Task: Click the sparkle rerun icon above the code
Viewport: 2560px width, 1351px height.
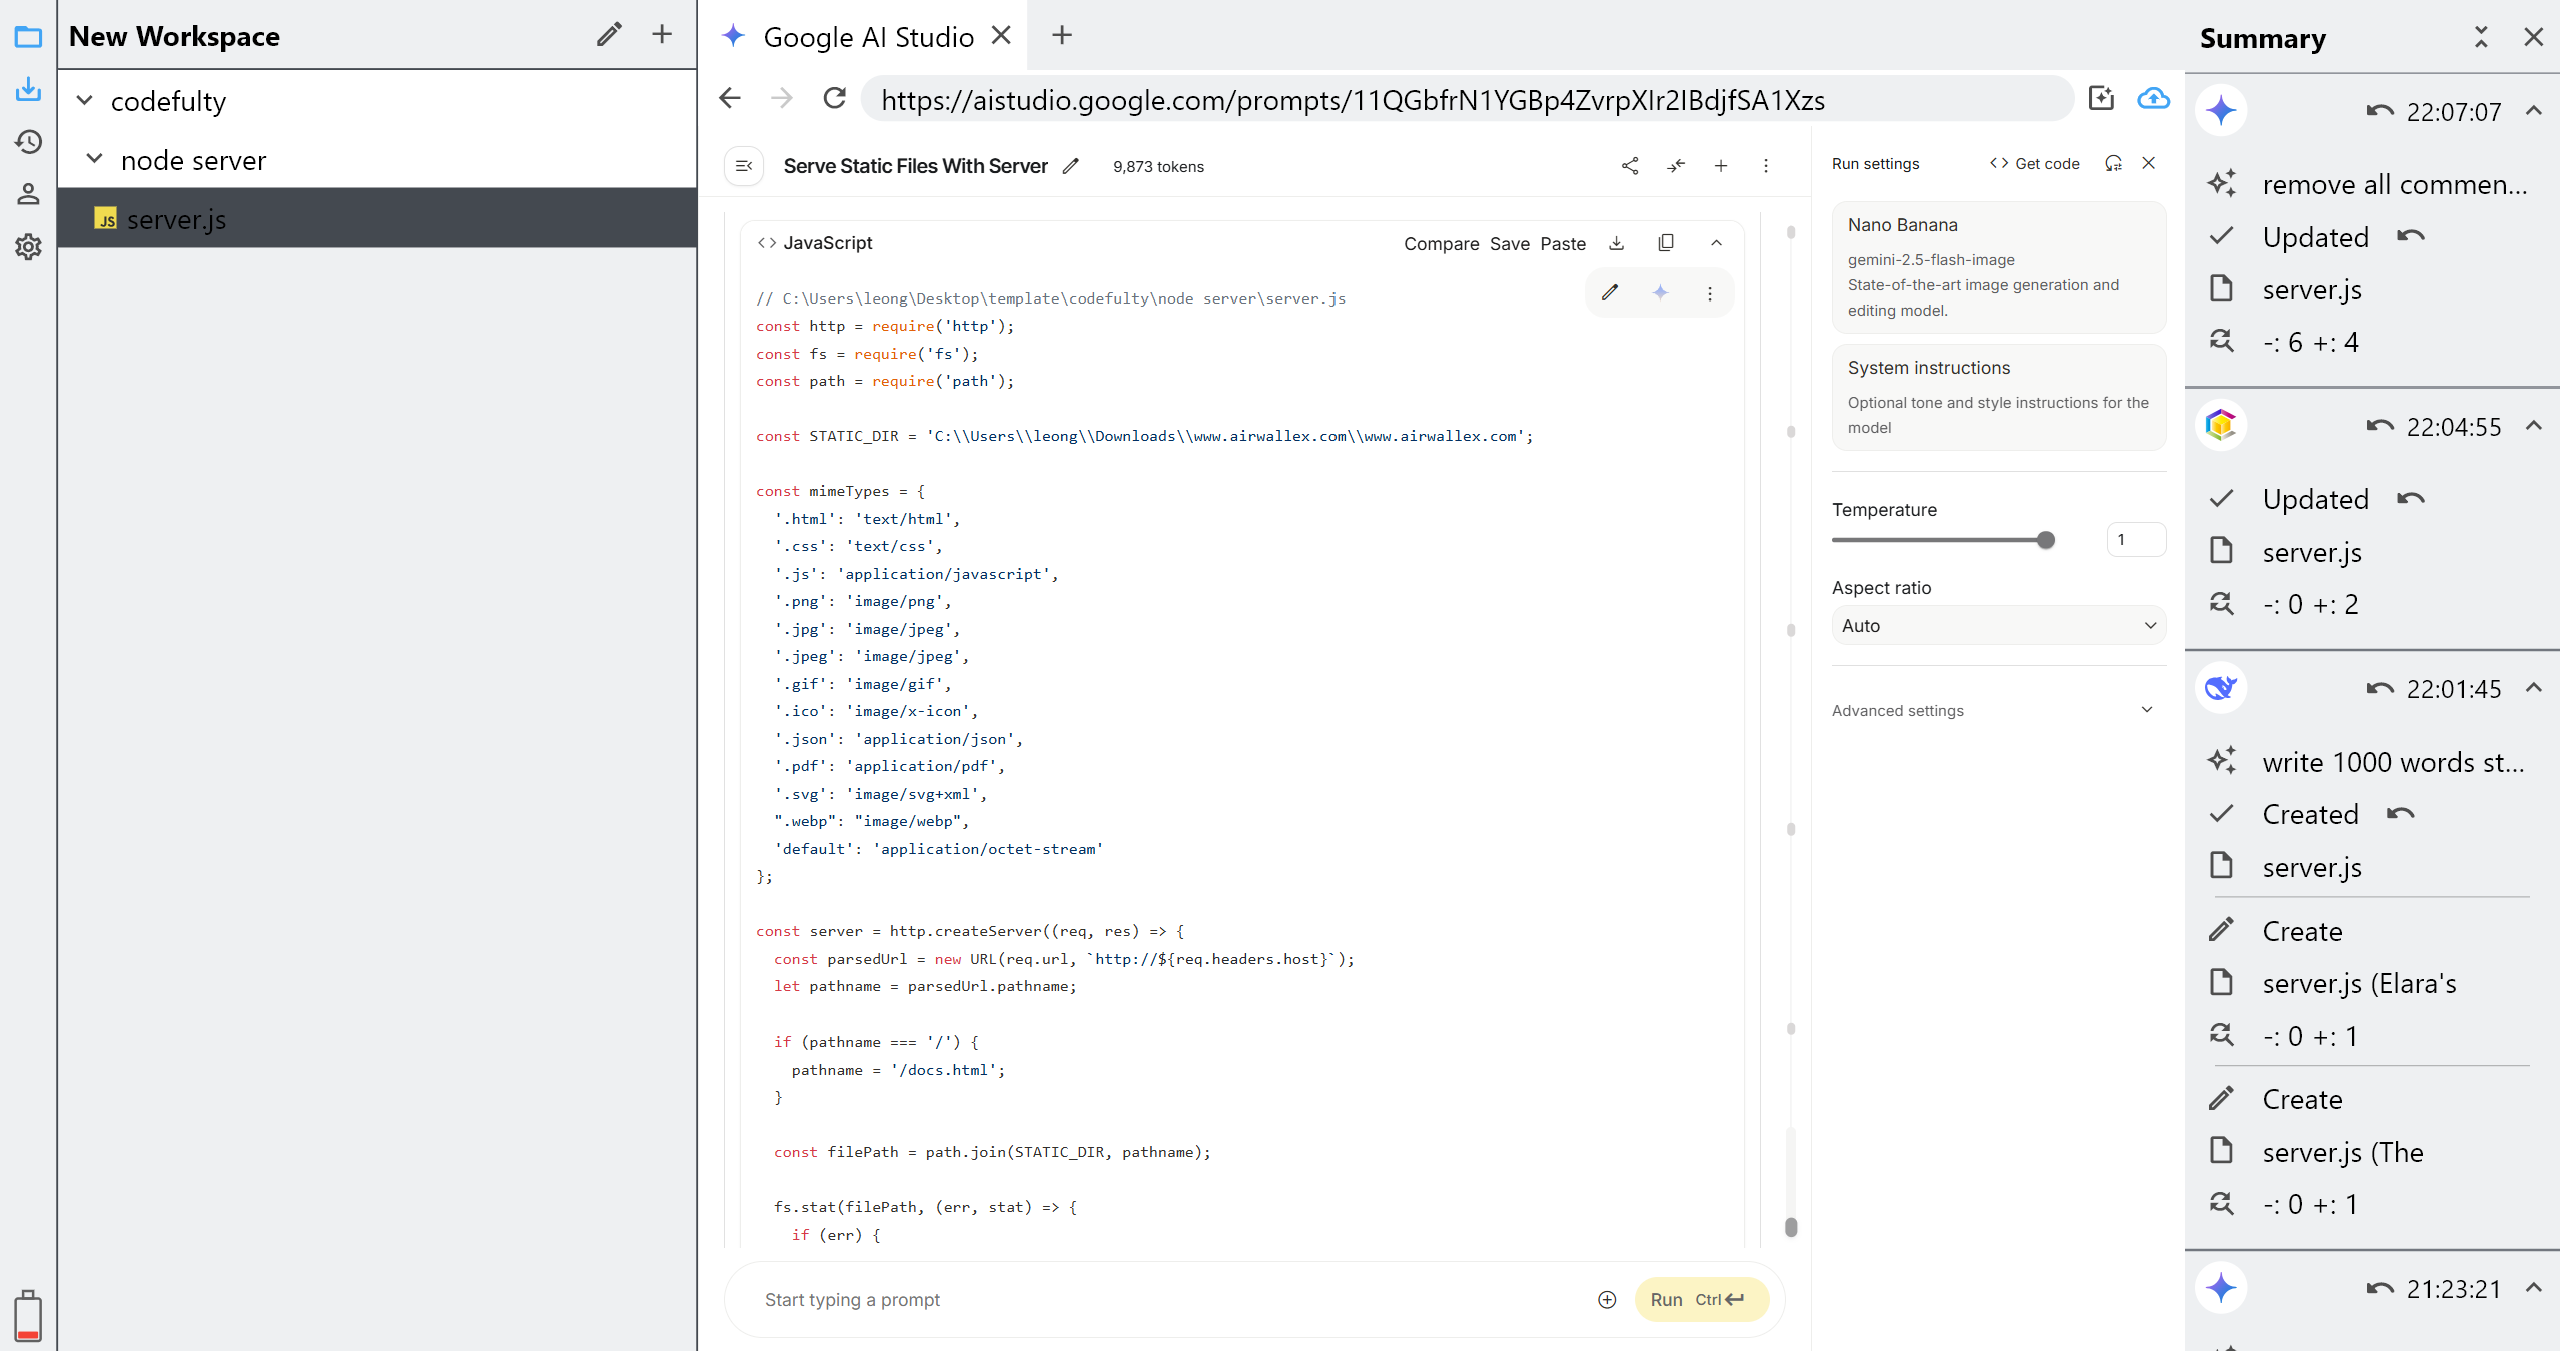Action: pos(1660,292)
